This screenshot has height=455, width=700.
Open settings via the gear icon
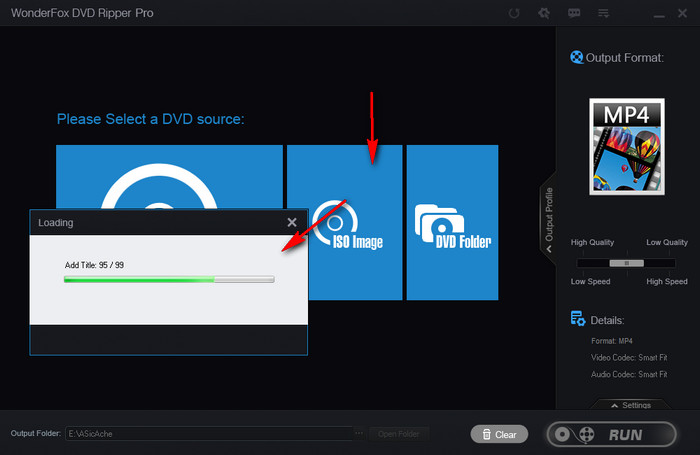tap(544, 14)
